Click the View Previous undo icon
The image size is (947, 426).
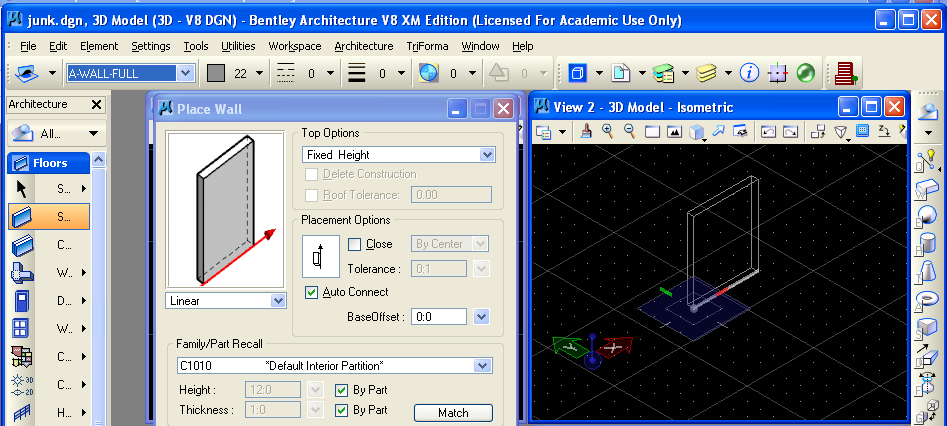[x=768, y=132]
